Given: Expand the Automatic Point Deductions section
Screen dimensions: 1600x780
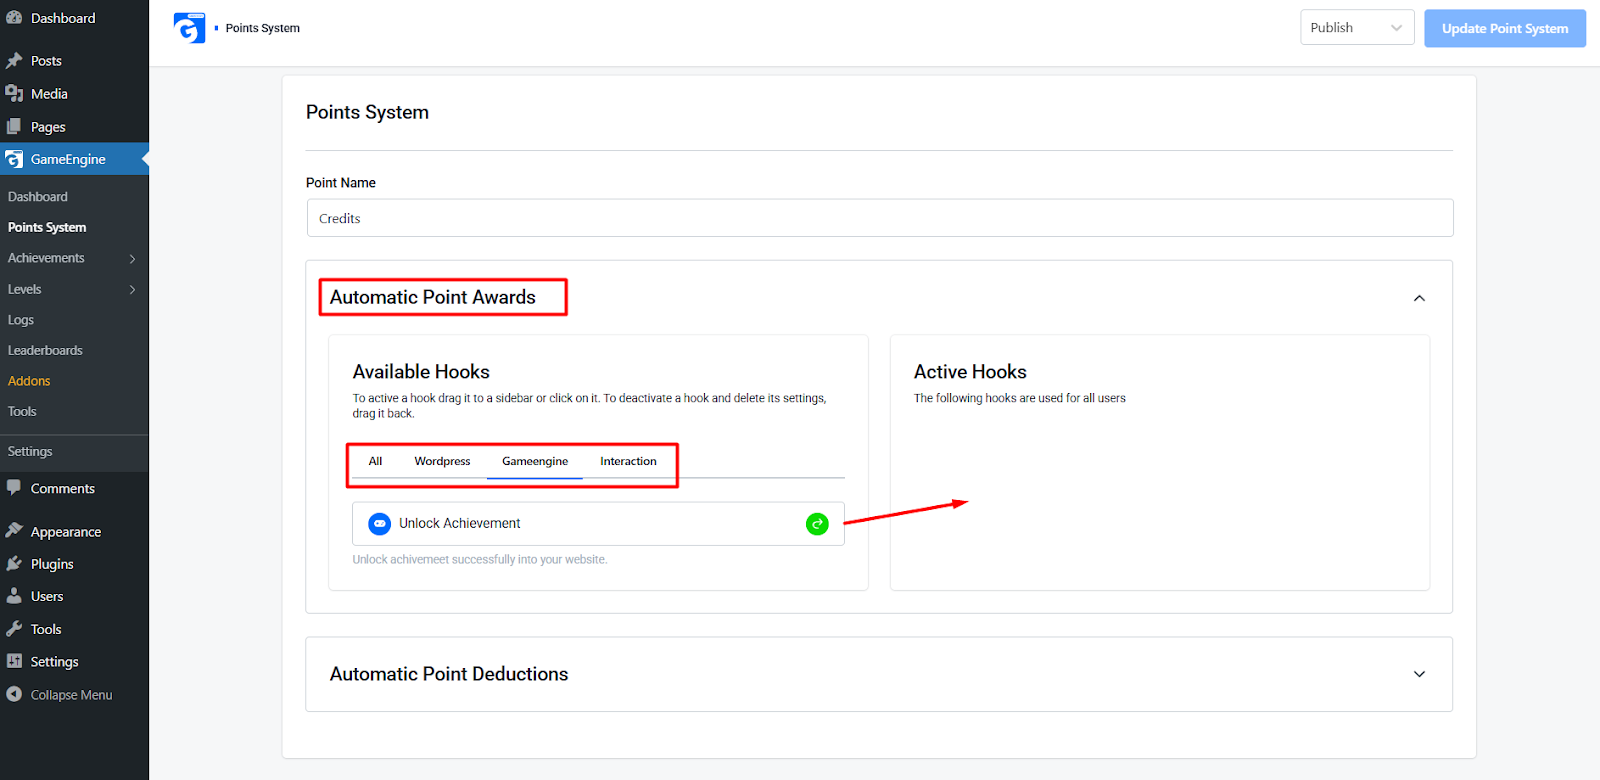Looking at the screenshot, I should [x=1419, y=674].
